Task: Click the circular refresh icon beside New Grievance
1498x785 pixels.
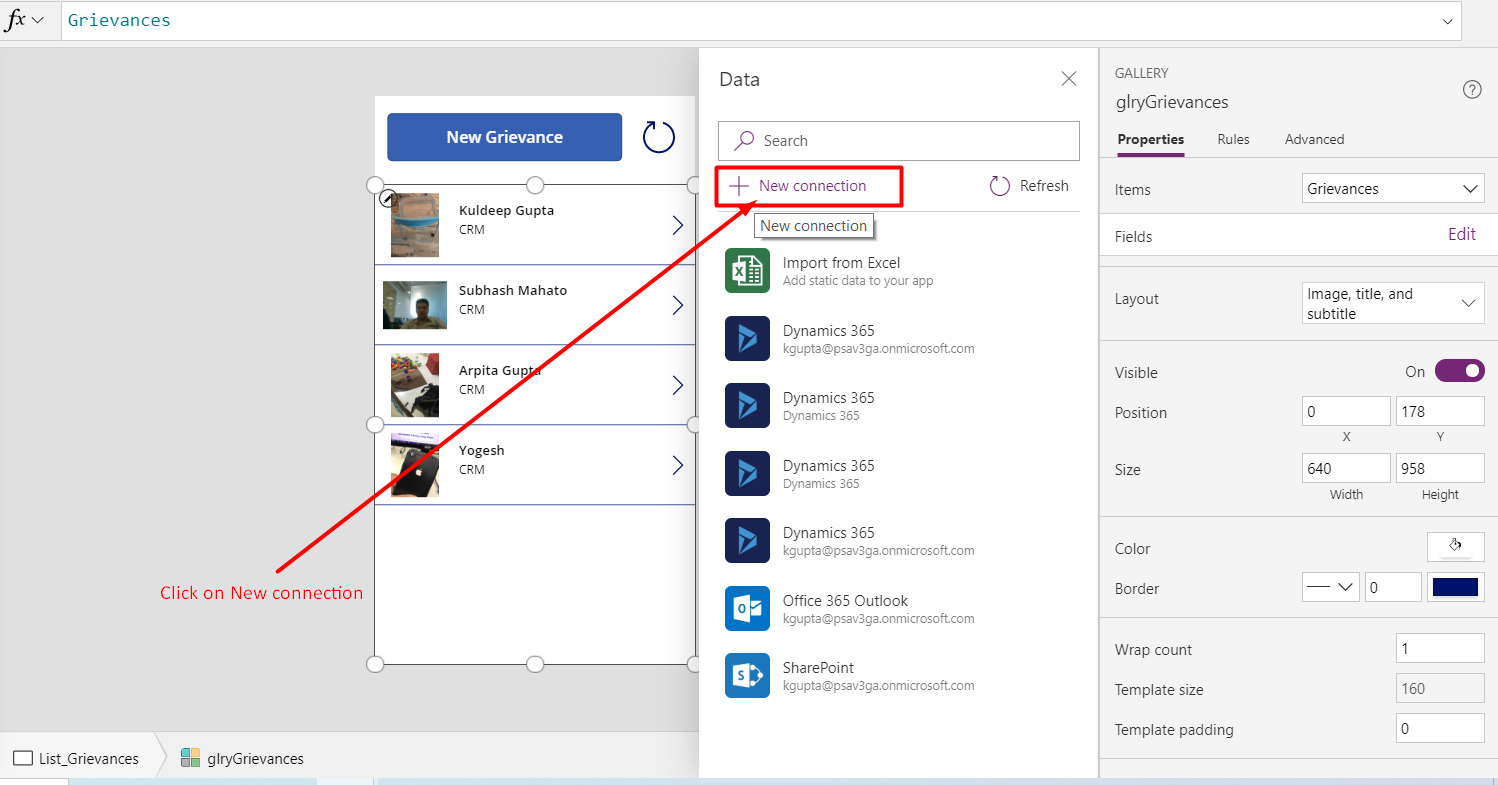Action: click(x=659, y=137)
